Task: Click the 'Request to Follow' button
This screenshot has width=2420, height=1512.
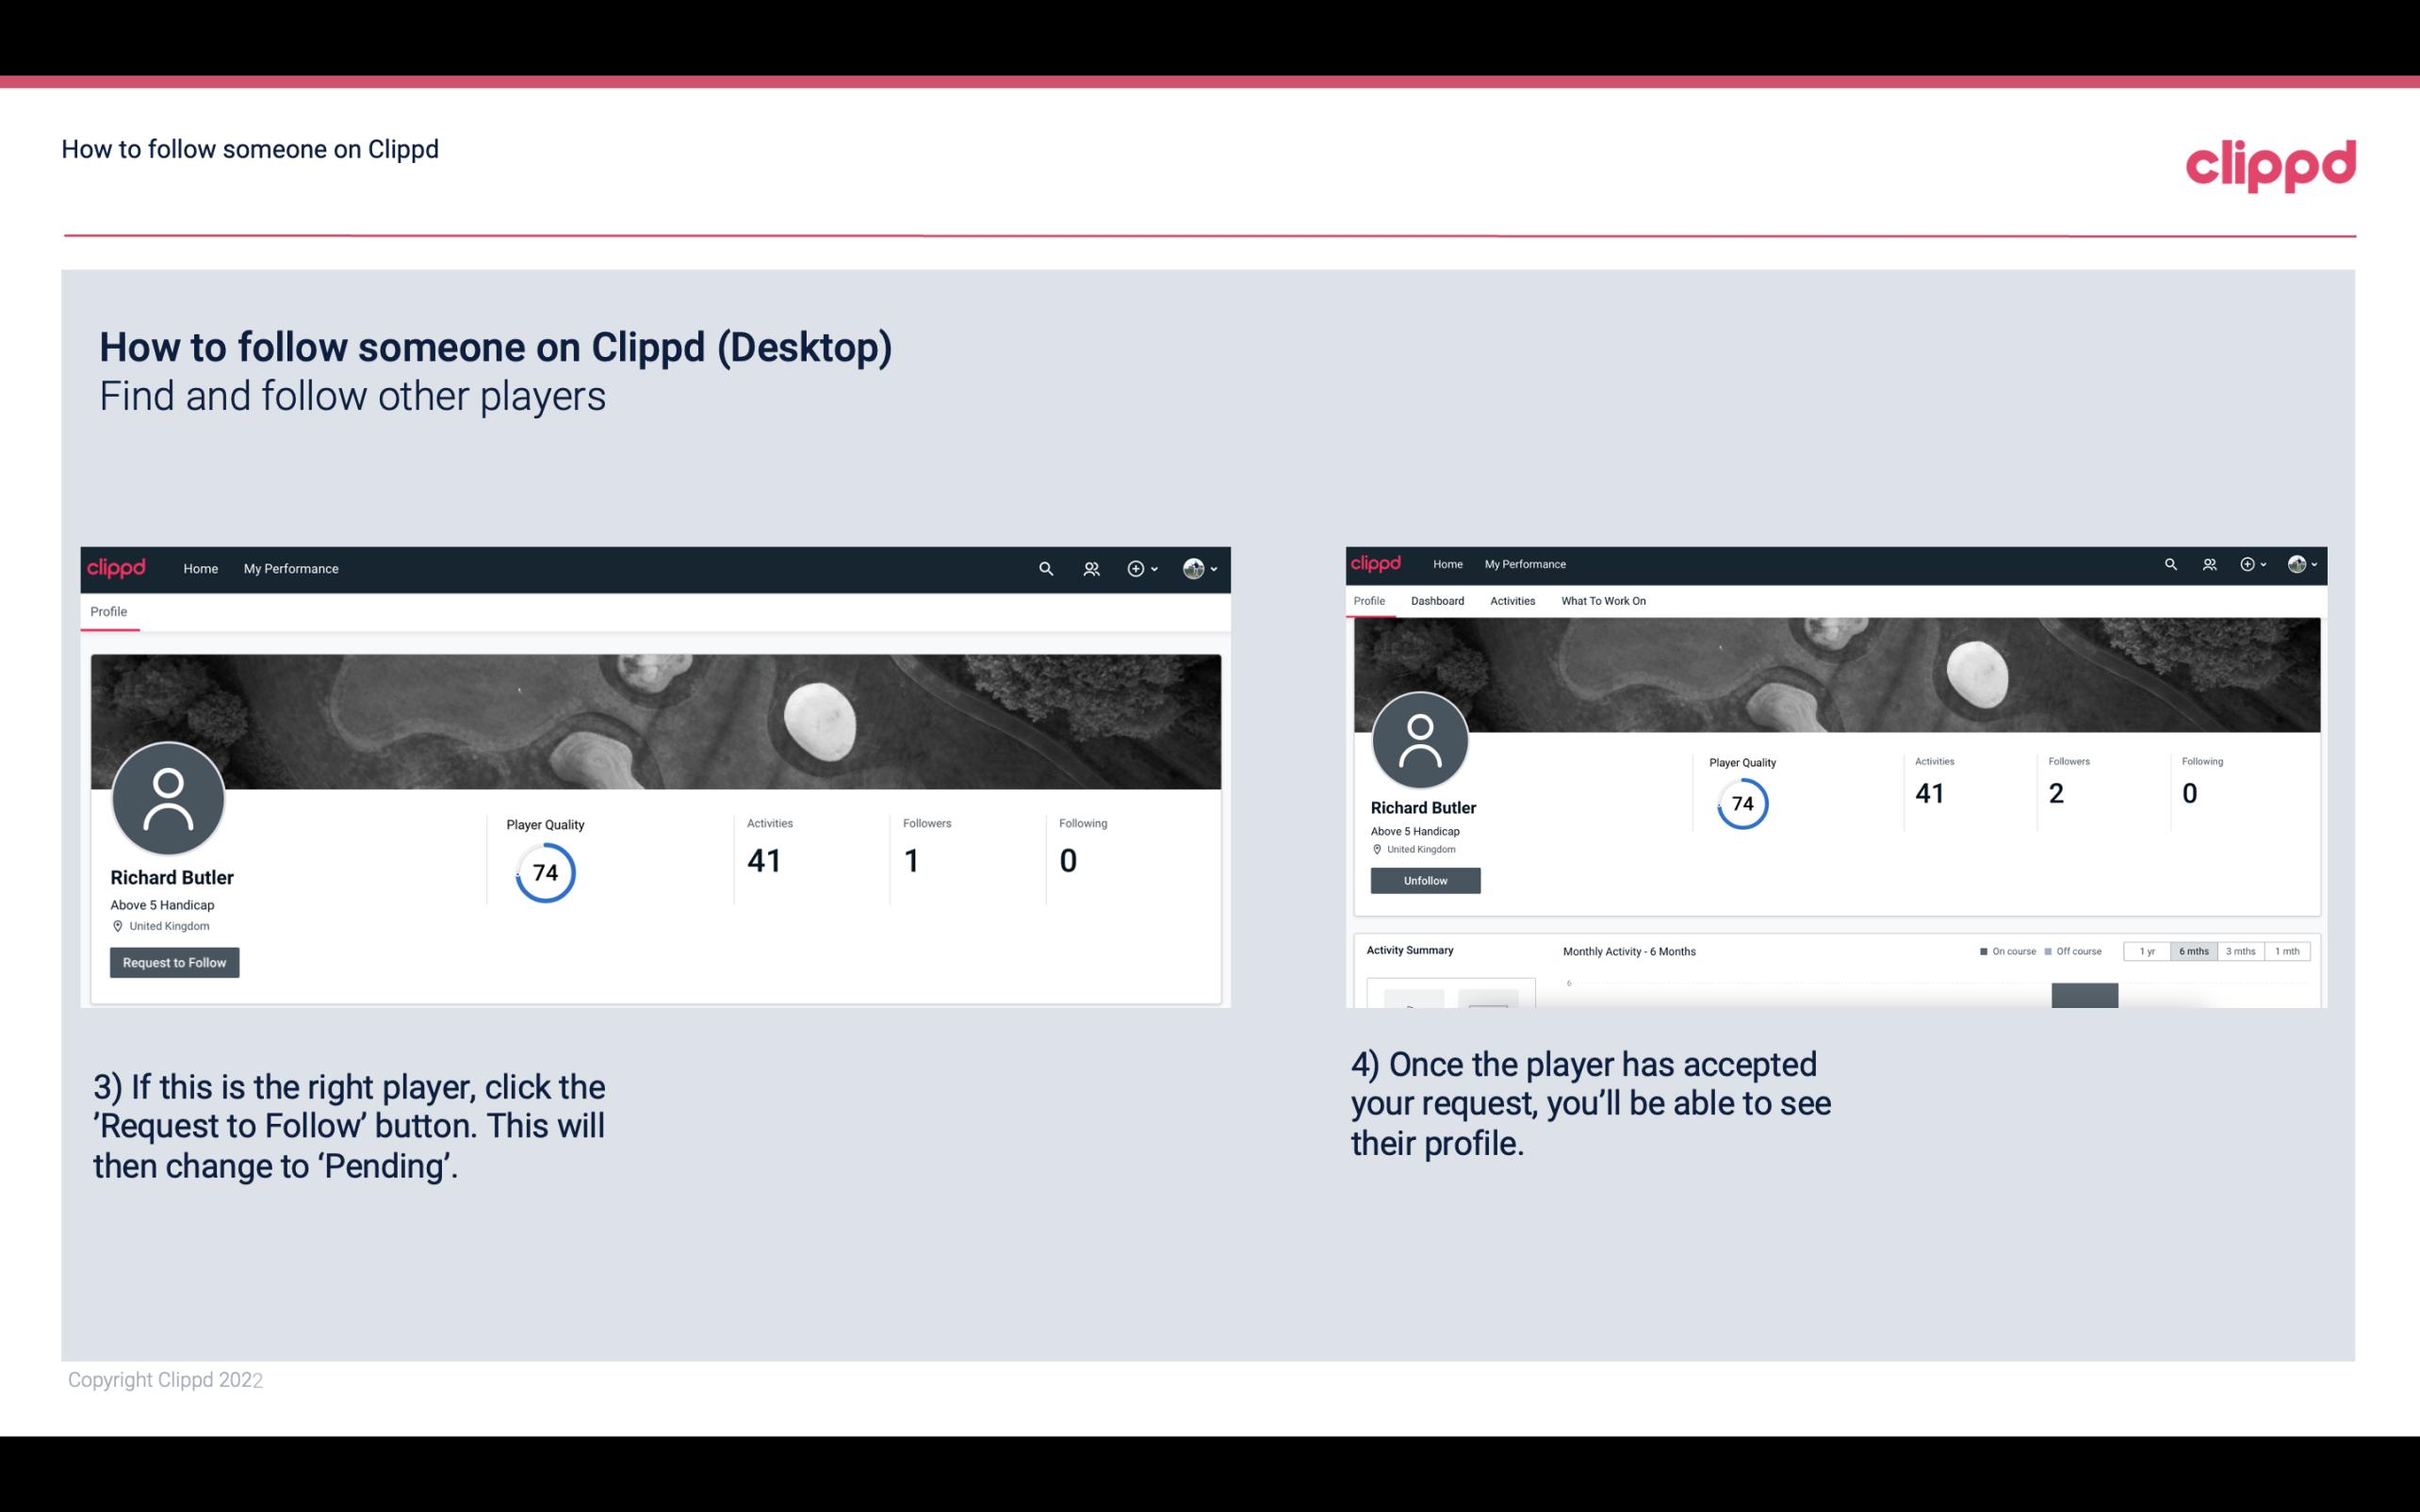Action: point(174,962)
